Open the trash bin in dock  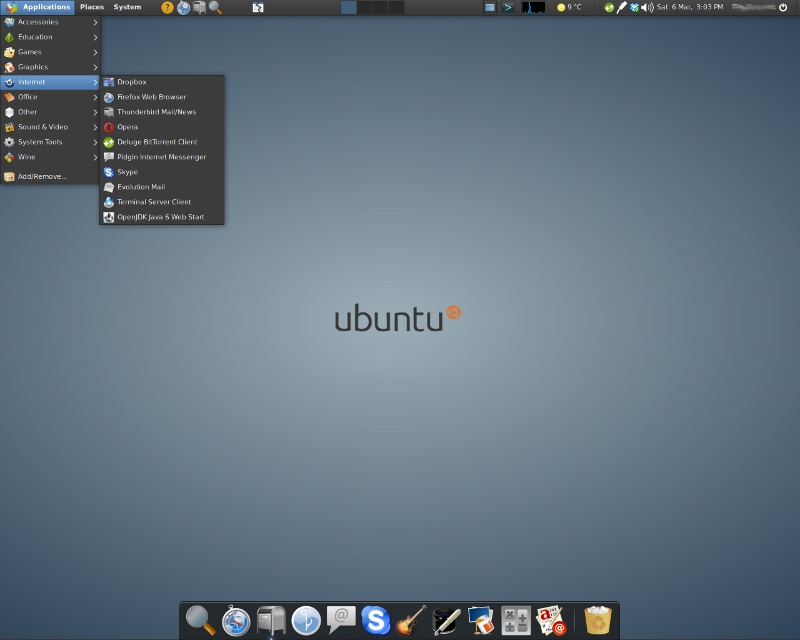(597, 620)
